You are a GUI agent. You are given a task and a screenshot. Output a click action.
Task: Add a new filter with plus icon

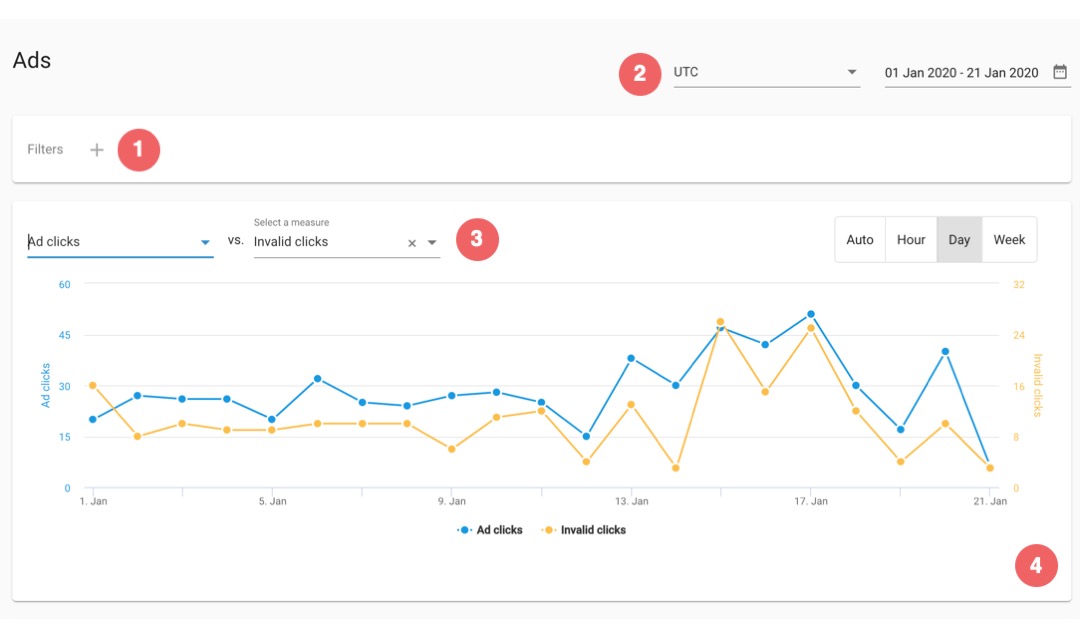click(96, 150)
